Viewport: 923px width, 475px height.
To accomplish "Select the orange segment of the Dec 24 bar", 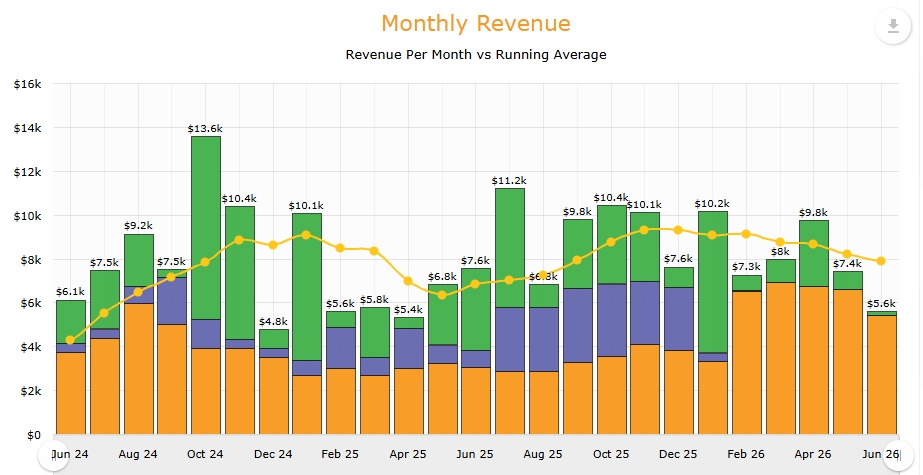I will pos(274,396).
